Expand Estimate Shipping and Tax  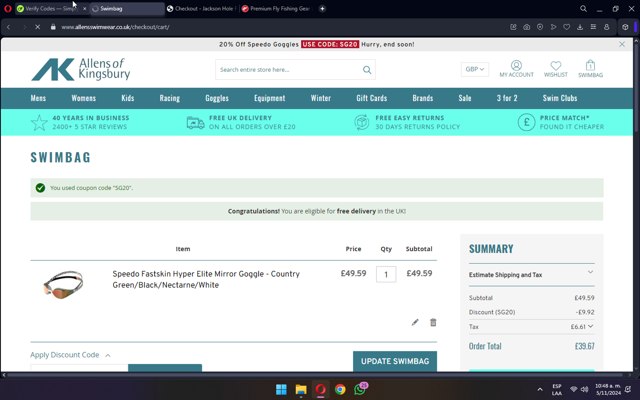pyautogui.click(x=531, y=275)
